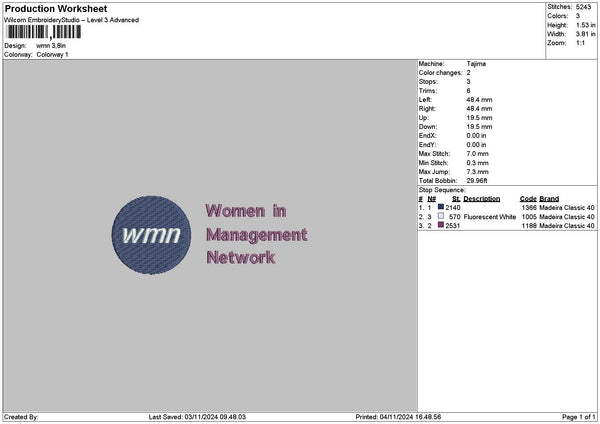Image resolution: width=600 pixels, height=424 pixels.
Task: Click the Zoom value 1:1
Action: (580, 43)
